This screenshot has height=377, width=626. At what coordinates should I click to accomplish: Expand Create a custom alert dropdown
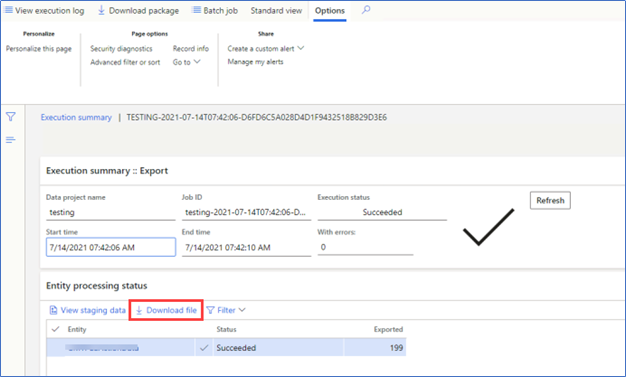(x=266, y=49)
